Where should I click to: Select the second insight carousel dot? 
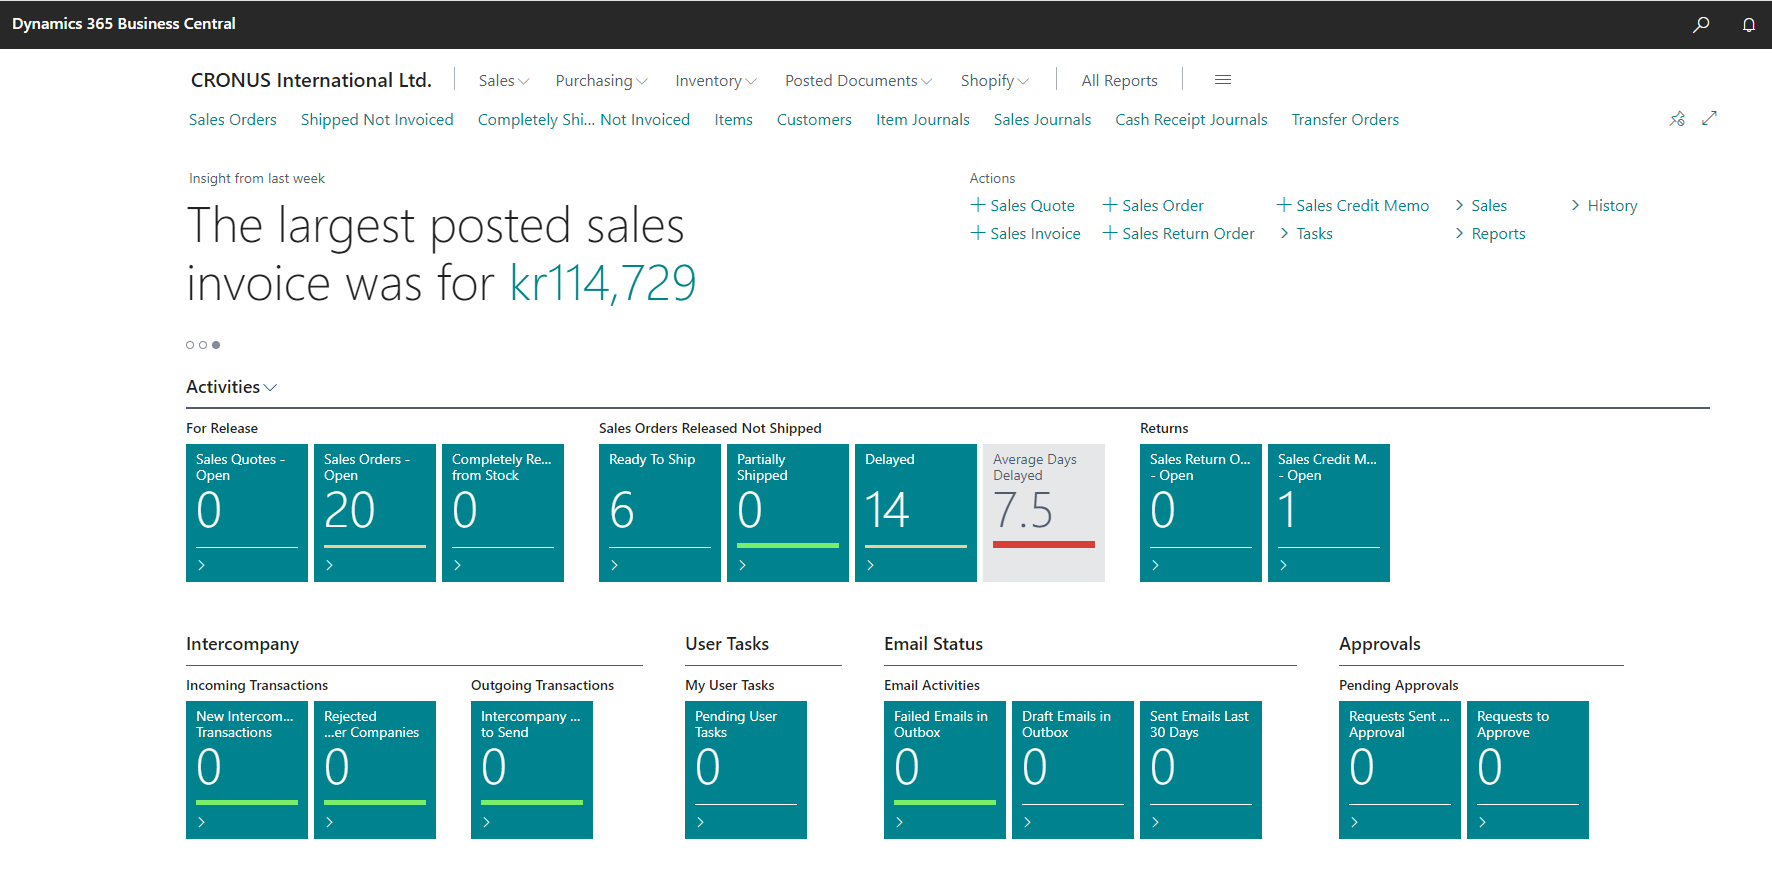[203, 345]
